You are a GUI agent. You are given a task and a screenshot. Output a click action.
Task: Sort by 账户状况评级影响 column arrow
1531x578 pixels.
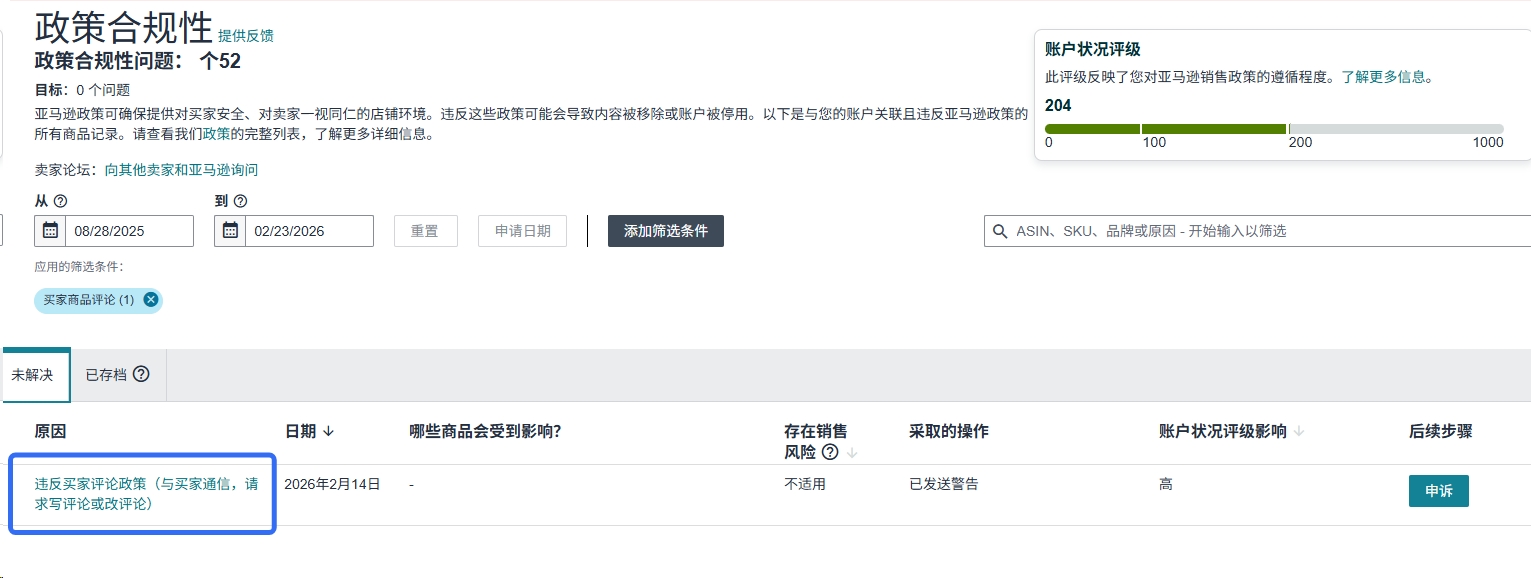tap(1299, 431)
